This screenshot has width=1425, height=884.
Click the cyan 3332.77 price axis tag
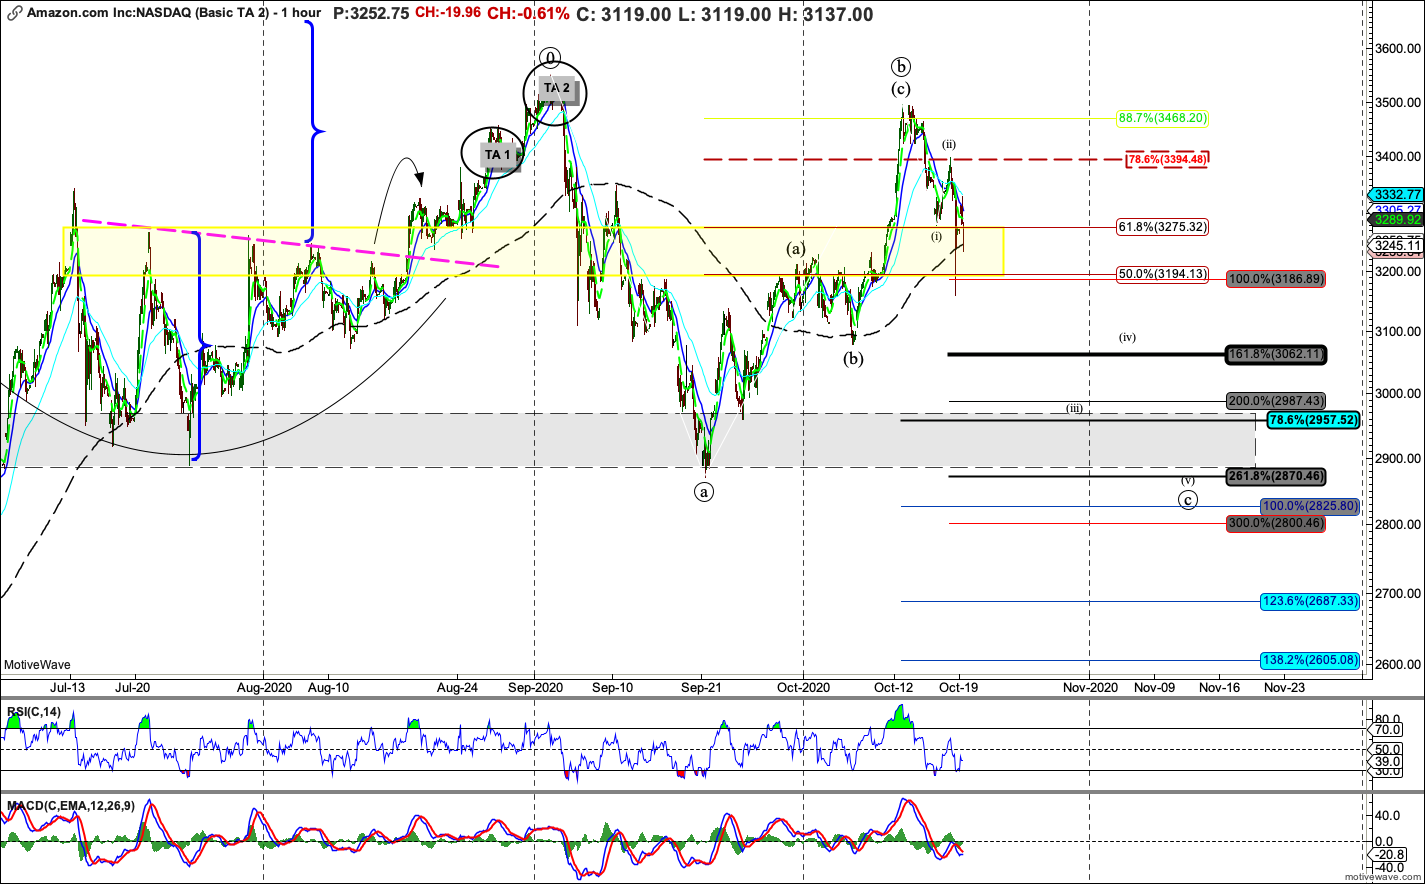coord(1398,194)
